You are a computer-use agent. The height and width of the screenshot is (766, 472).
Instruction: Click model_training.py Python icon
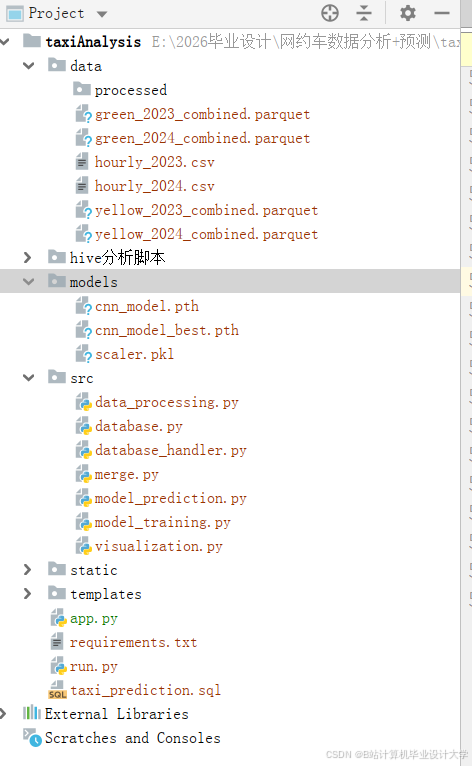[x=84, y=522]
